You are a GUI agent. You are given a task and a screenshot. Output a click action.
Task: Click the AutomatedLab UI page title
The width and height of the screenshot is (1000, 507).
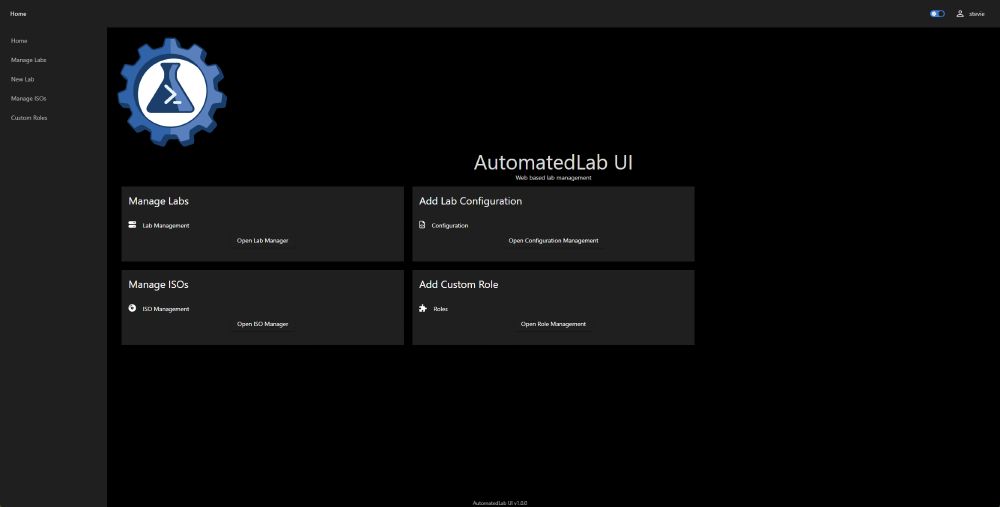coord(553,162)
